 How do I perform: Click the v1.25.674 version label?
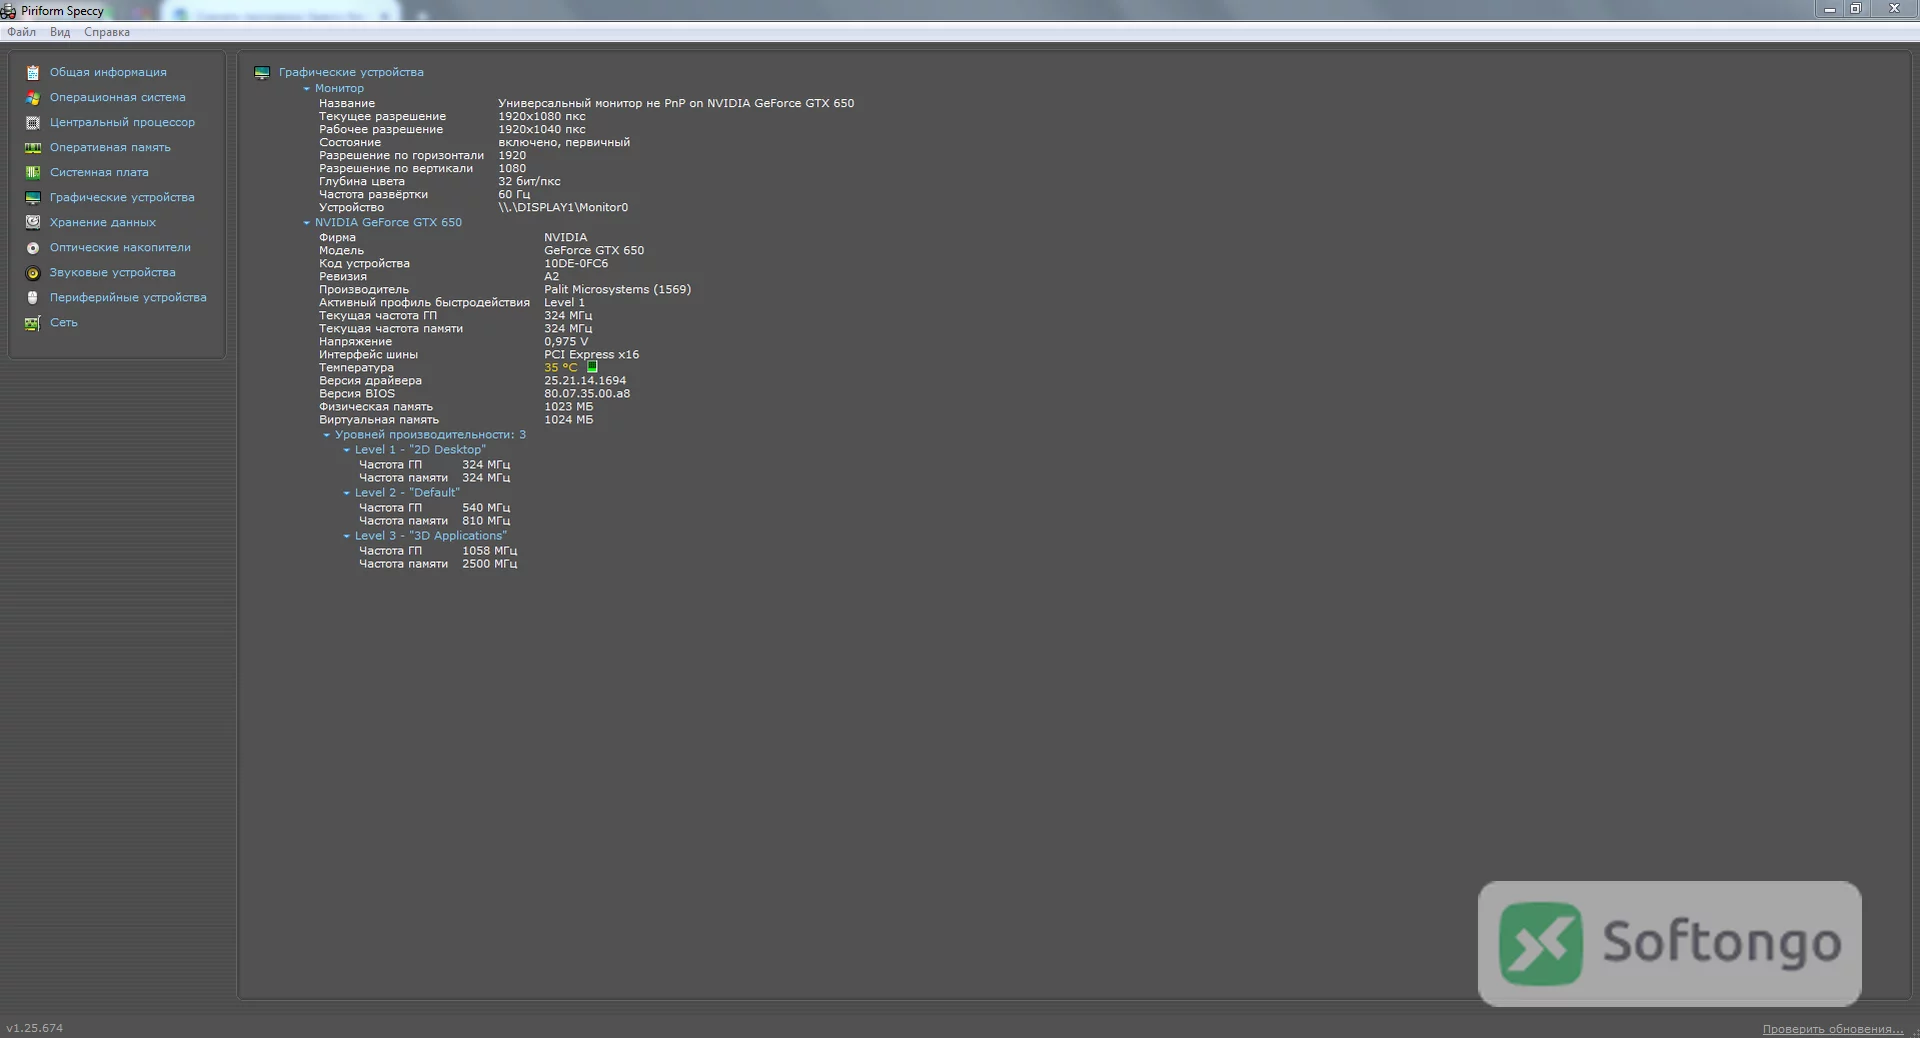point(34,1028)
